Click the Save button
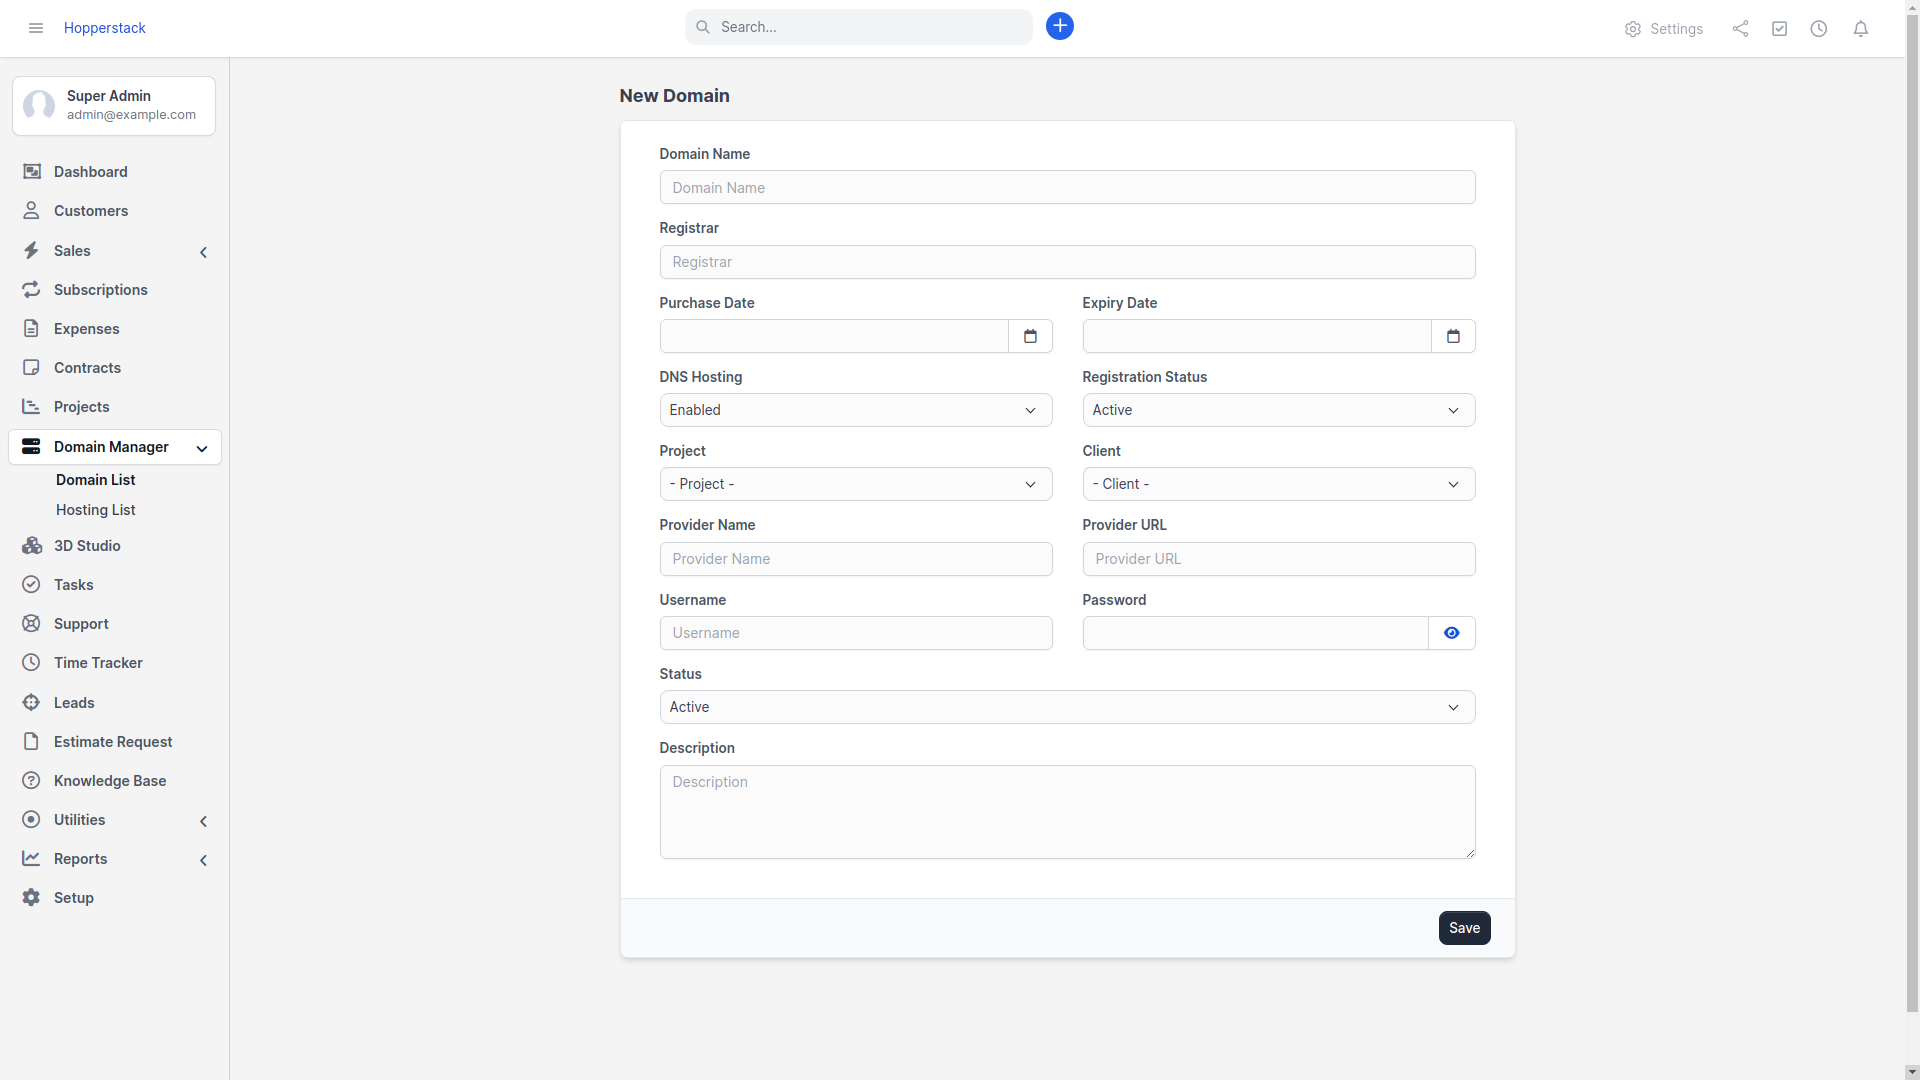 coord(1463,928)
